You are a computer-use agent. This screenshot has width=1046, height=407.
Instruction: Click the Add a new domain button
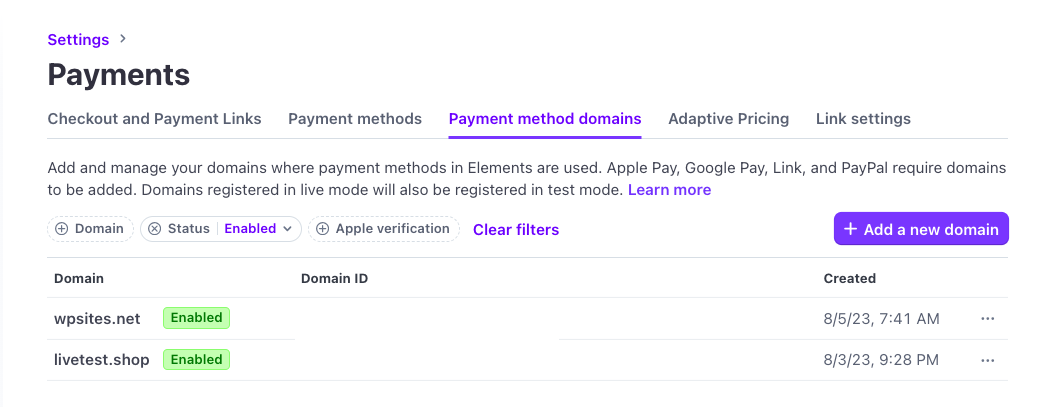tap(921, 229)
